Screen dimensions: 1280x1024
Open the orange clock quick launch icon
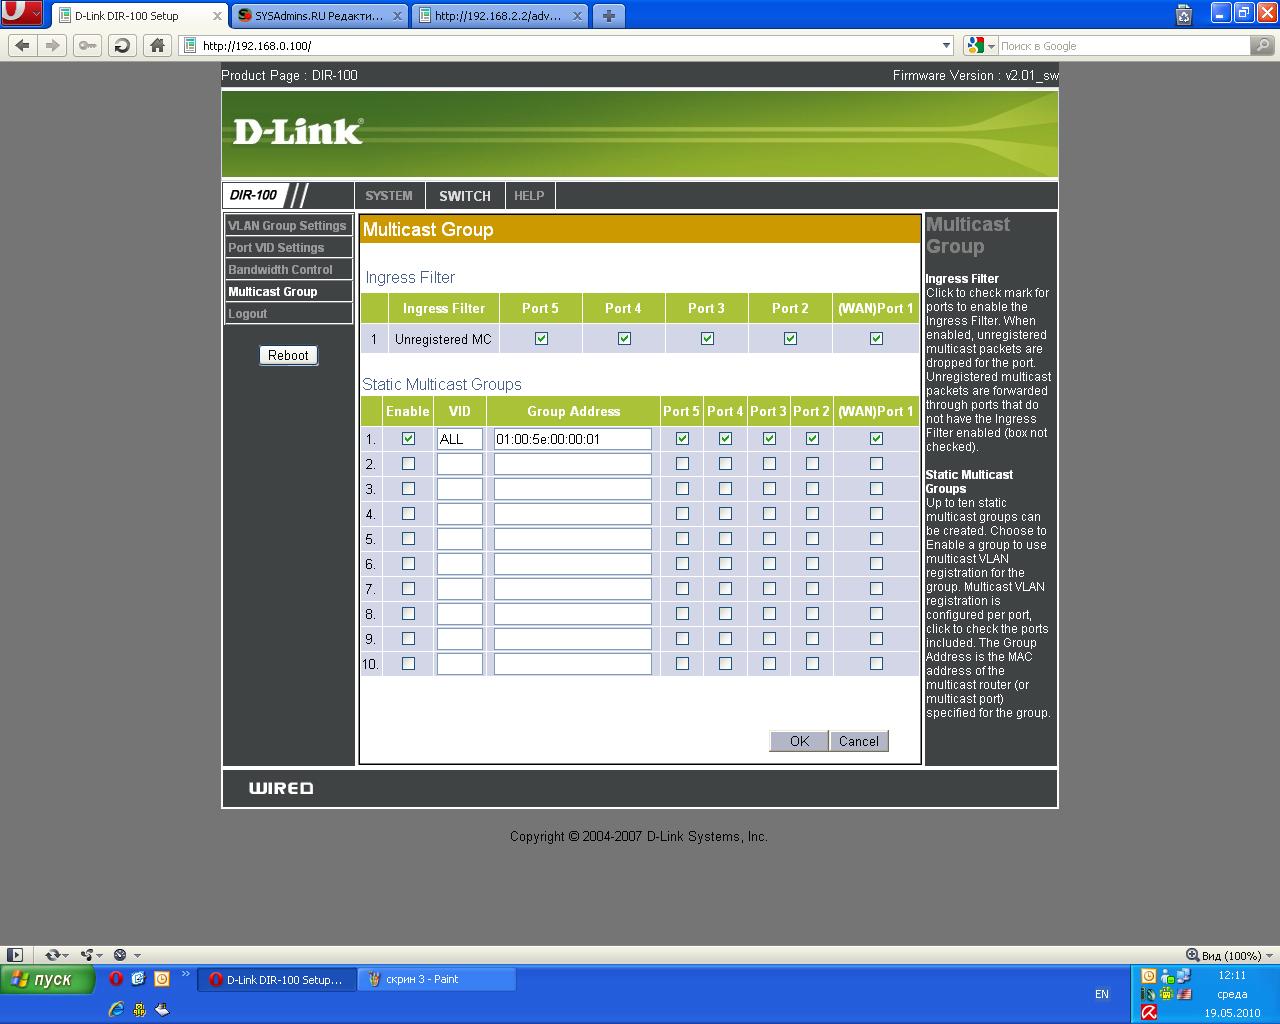pyautogui.click(x=162, y=979)
